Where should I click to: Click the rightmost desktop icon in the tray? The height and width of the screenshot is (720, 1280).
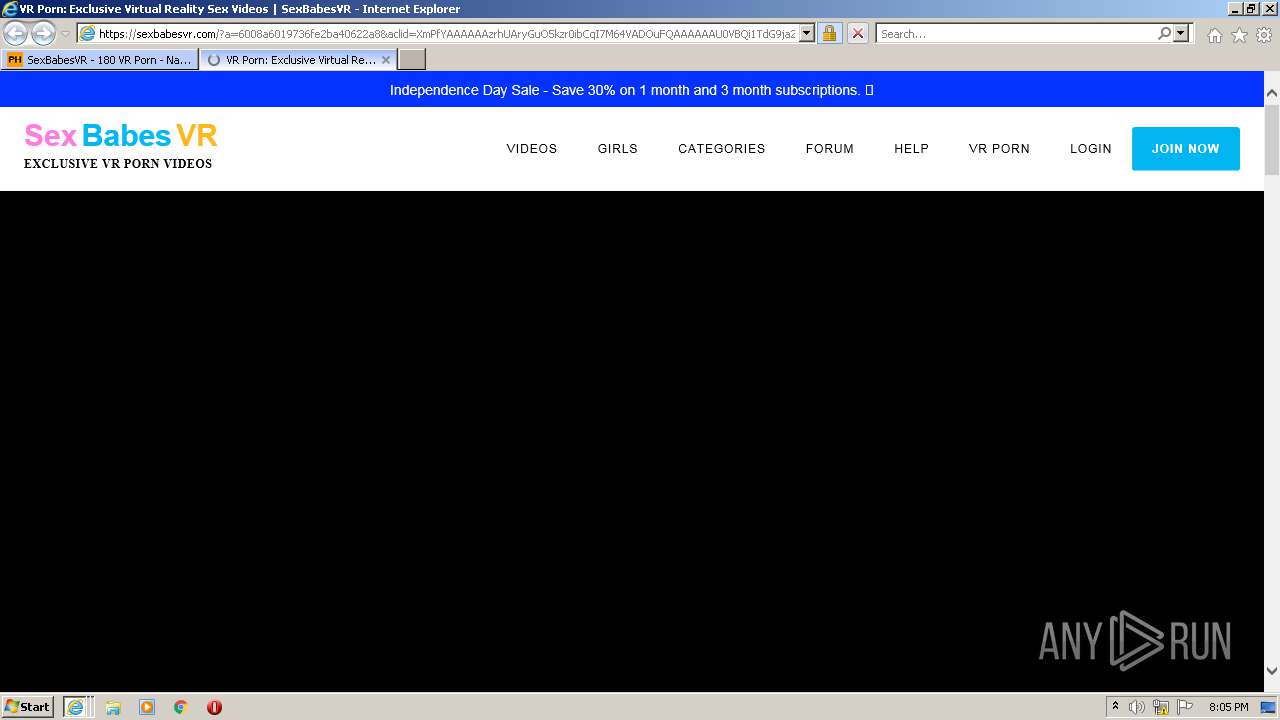[x=1268, y=707]
